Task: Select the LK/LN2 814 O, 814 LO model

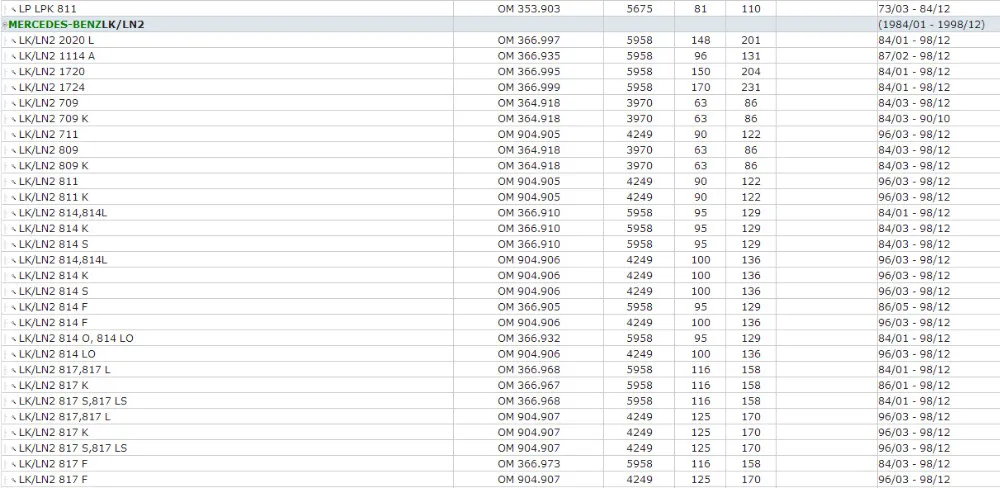Action: click(76, 338)
